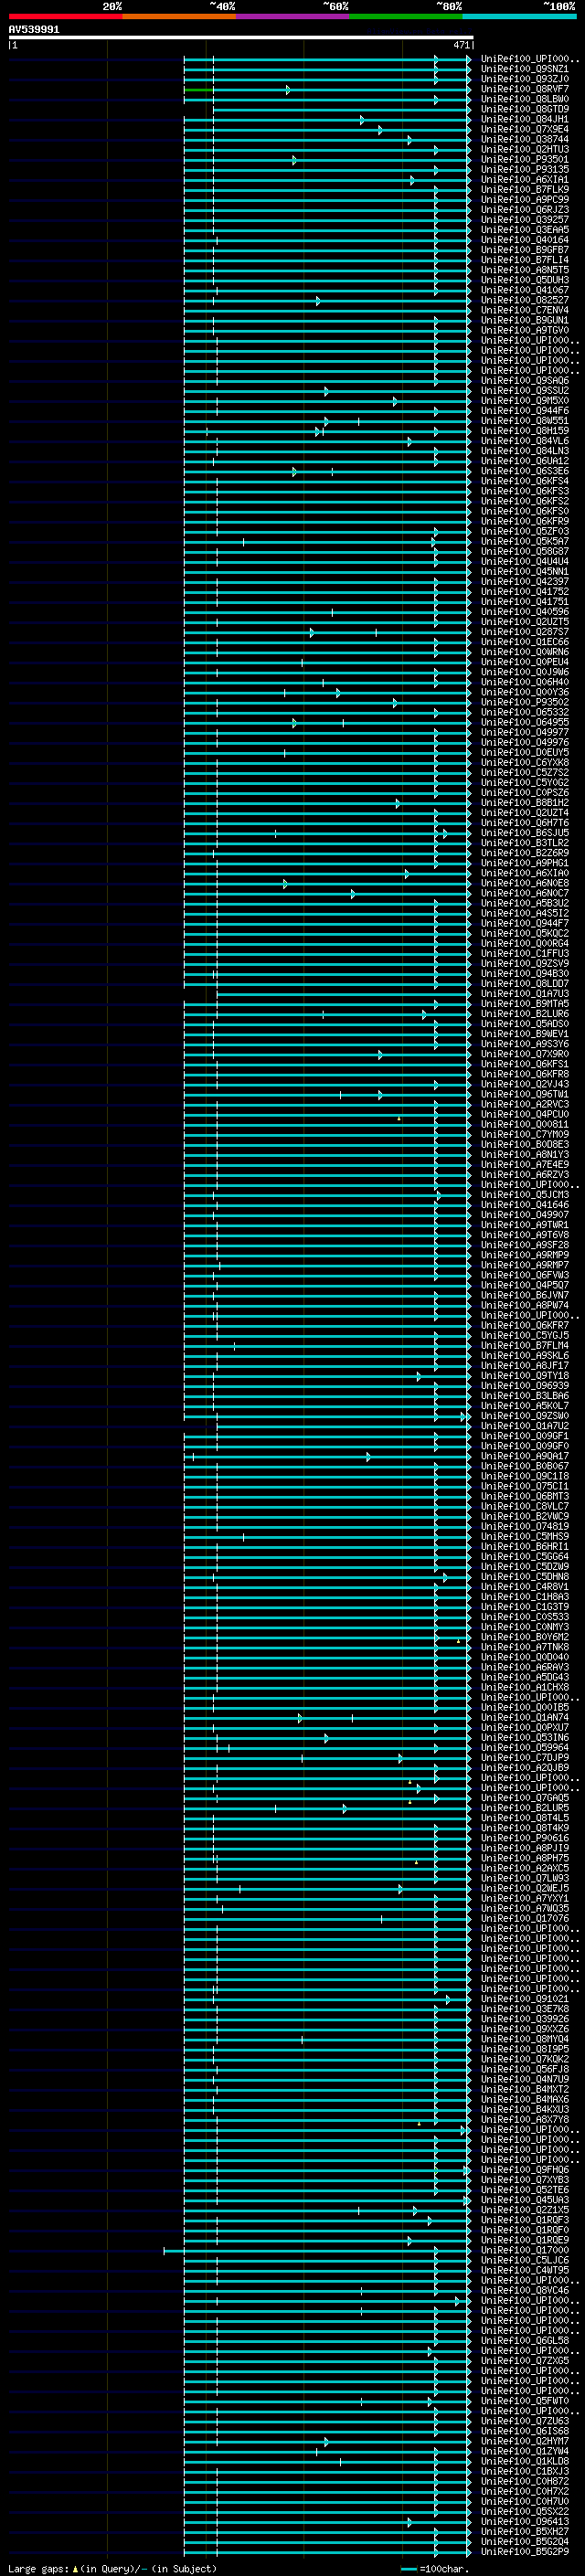Click hit UniRef100_A8PW74

525,1305
